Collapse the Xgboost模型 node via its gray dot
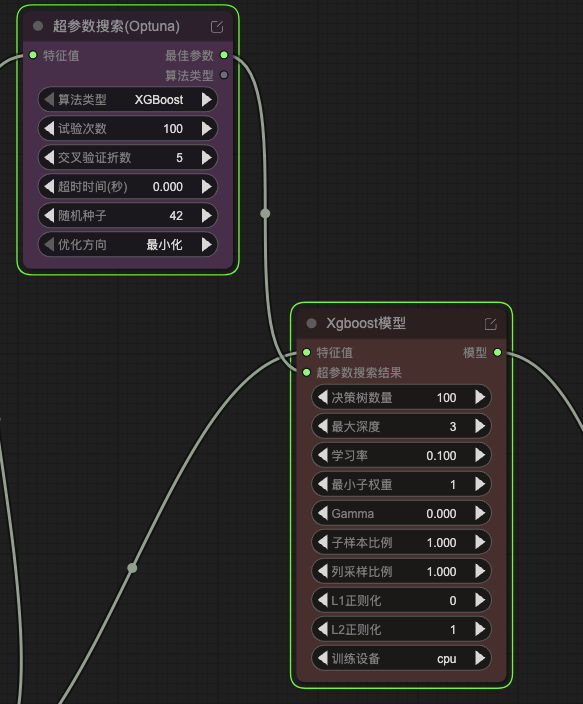Screen dimensions: 583x704 (311, 323)
